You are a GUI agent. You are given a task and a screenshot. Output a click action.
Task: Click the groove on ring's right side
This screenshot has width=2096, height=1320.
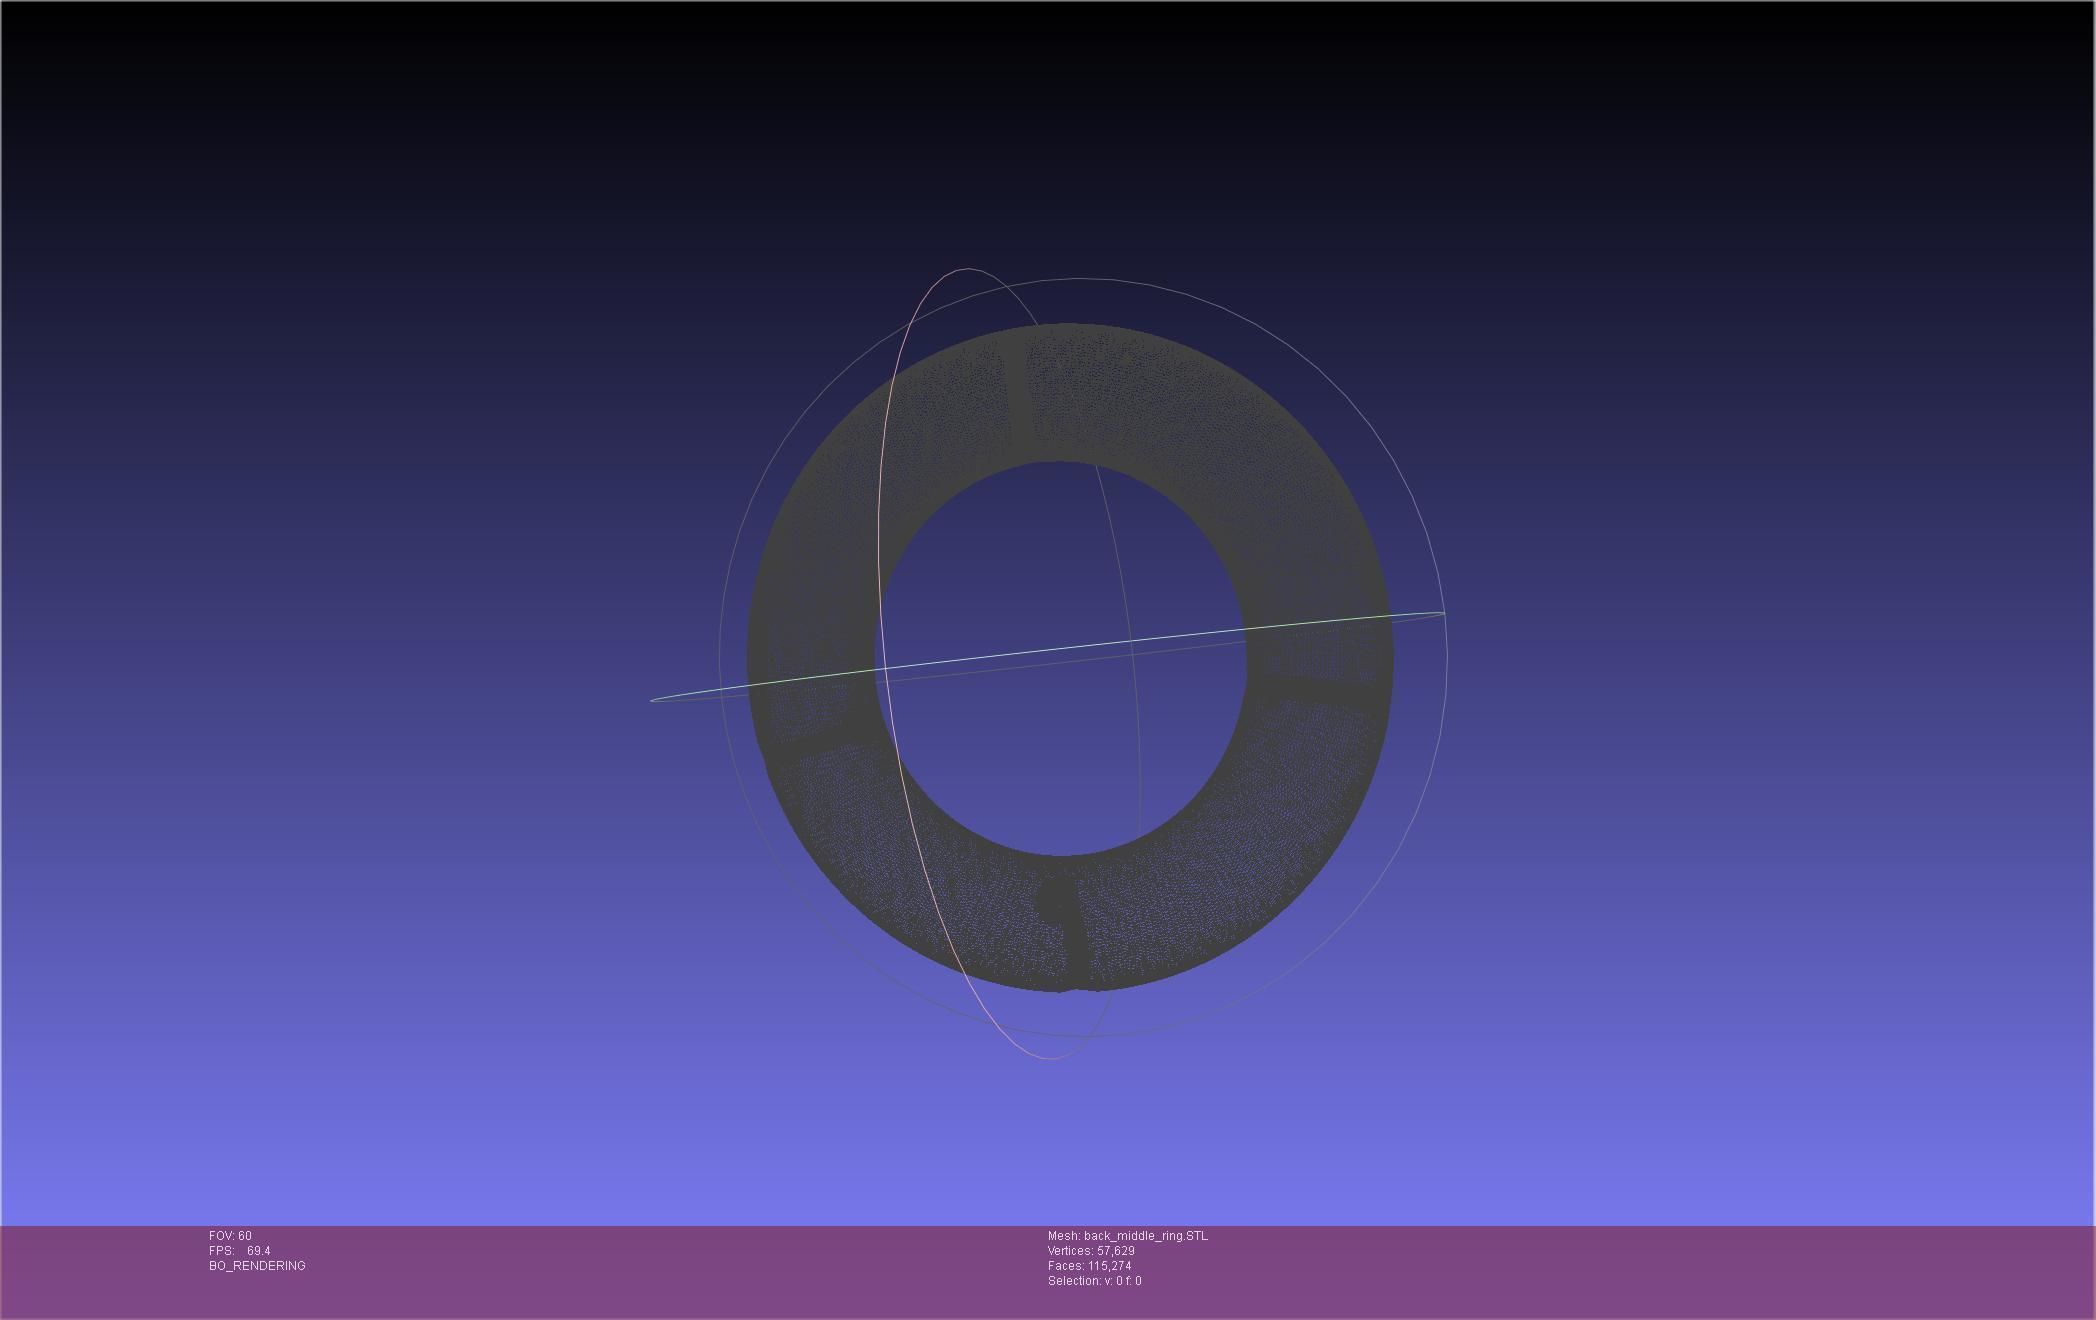coord(1320,687)
